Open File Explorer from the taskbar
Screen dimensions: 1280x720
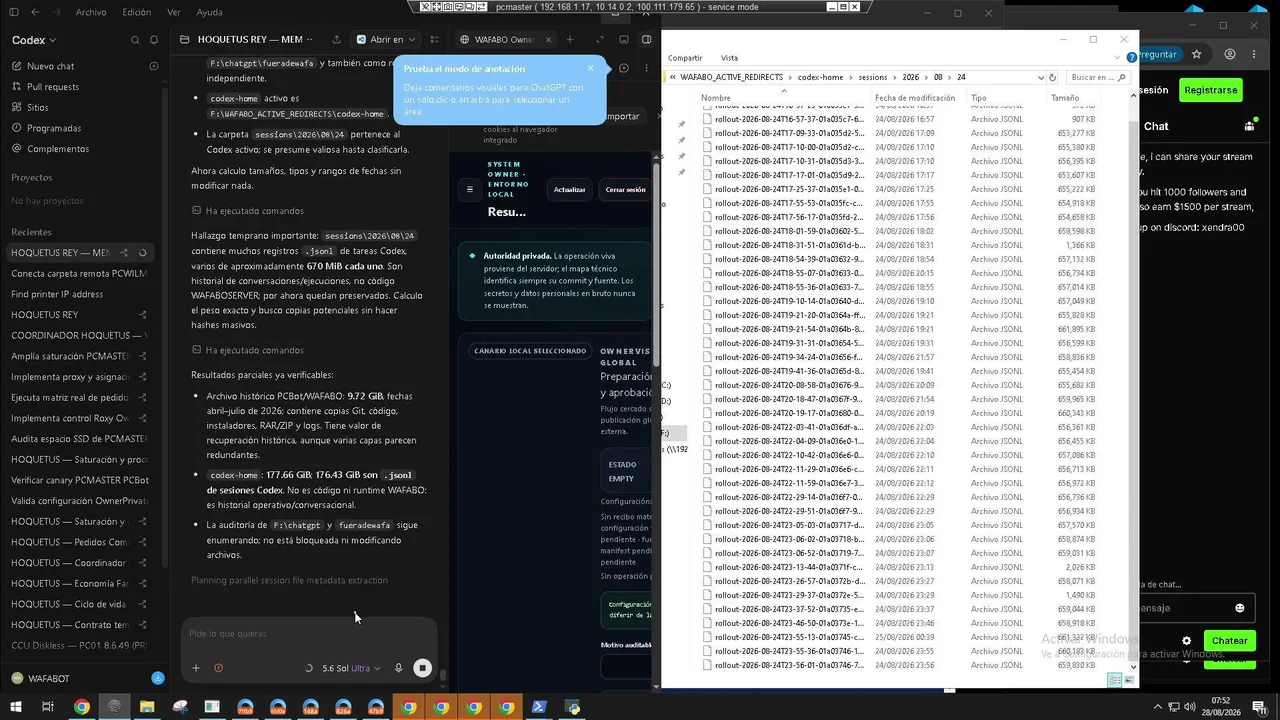147,707
